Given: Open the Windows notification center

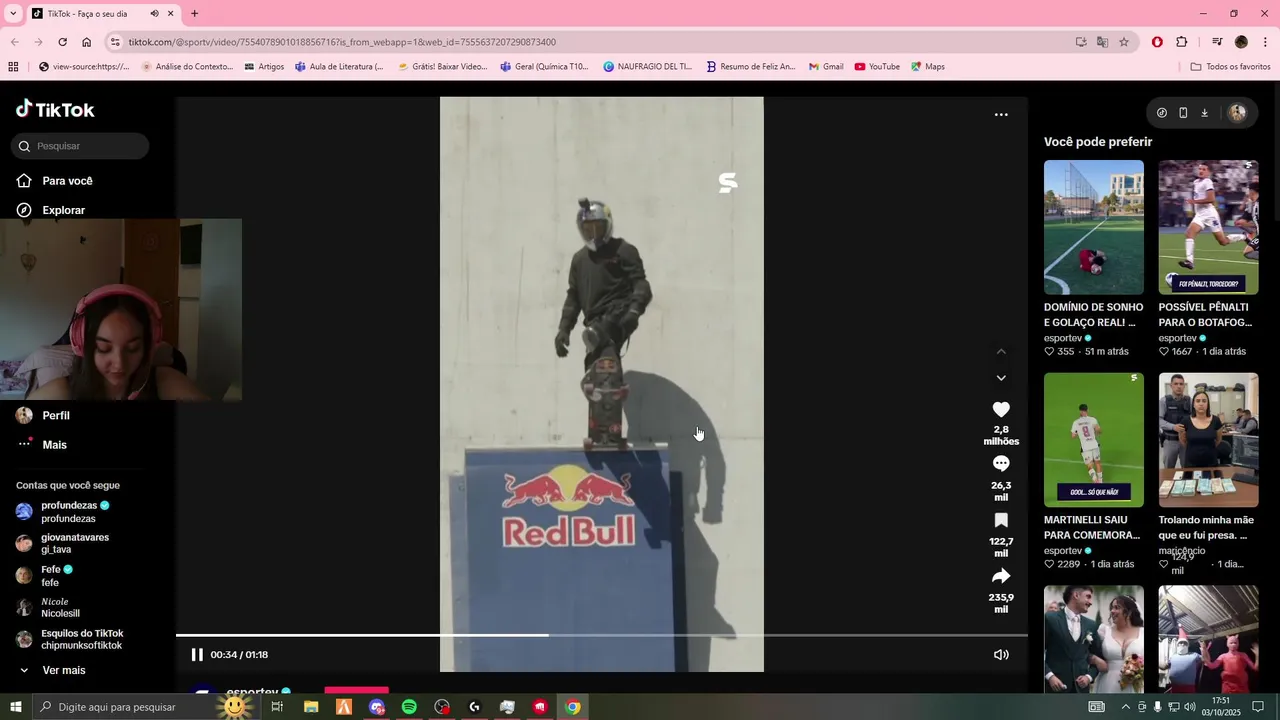Looking at the screenshot, I should (x=1258, y=707).
